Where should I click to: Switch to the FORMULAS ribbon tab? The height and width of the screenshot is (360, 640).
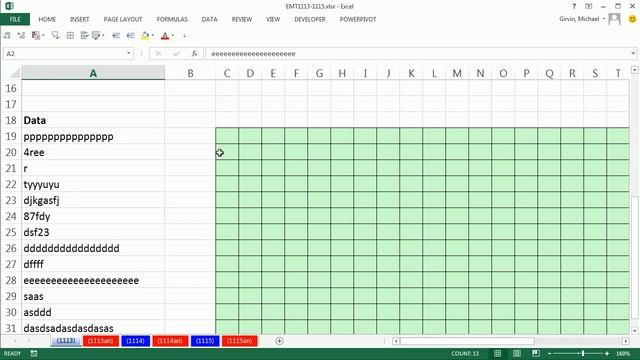point(172,19)
